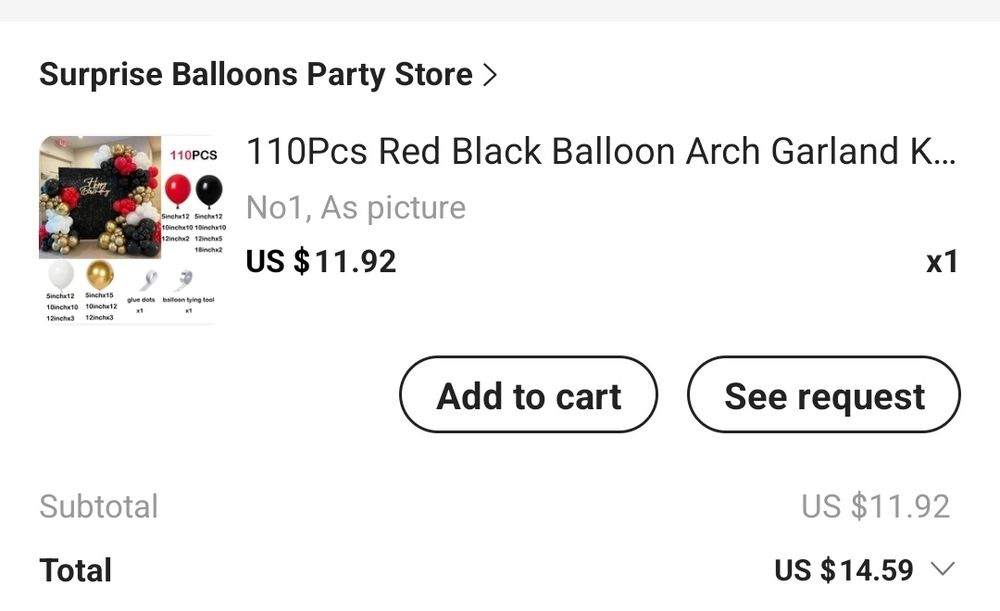The image size is (1000, 611).
Task: Click the Subtotal label
Action: 99,506
